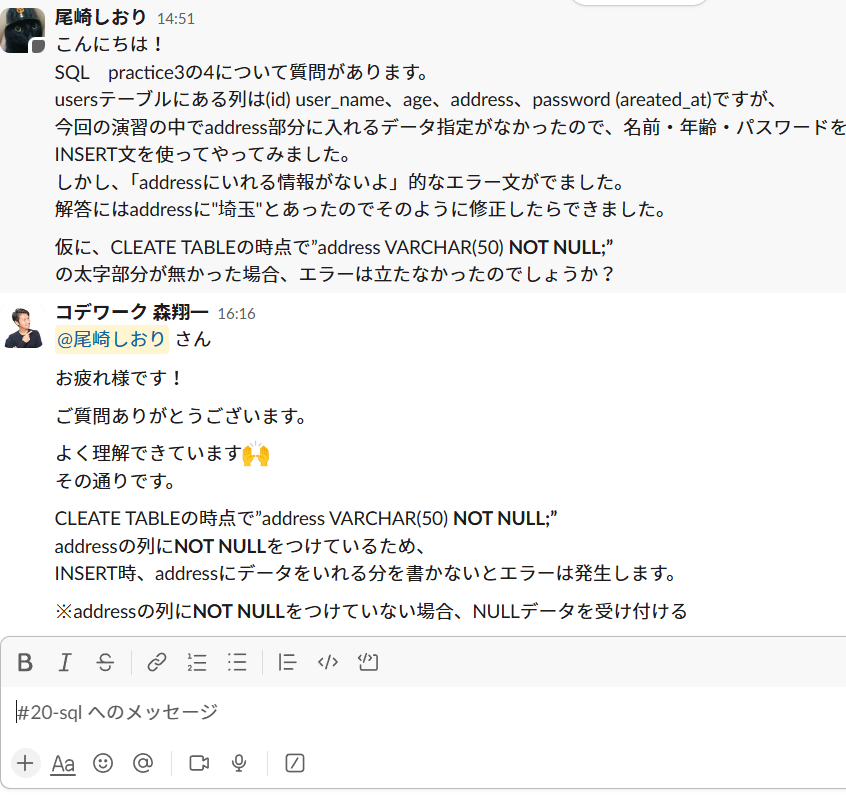Toggle strikethrough formatting
Screen dimensions: 846x797
point(105,662)
